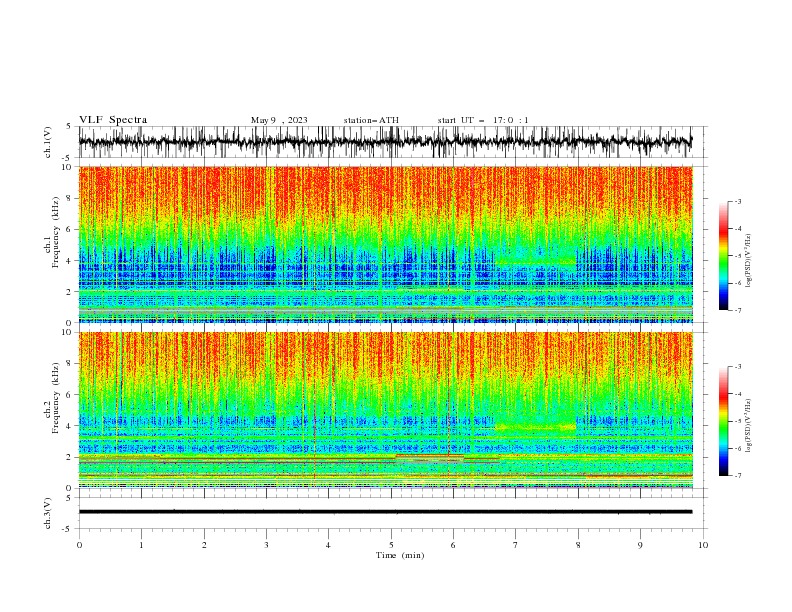Click time axis tick label '4'
This screenshot has width=792, height=612.
tap(328, 545)
